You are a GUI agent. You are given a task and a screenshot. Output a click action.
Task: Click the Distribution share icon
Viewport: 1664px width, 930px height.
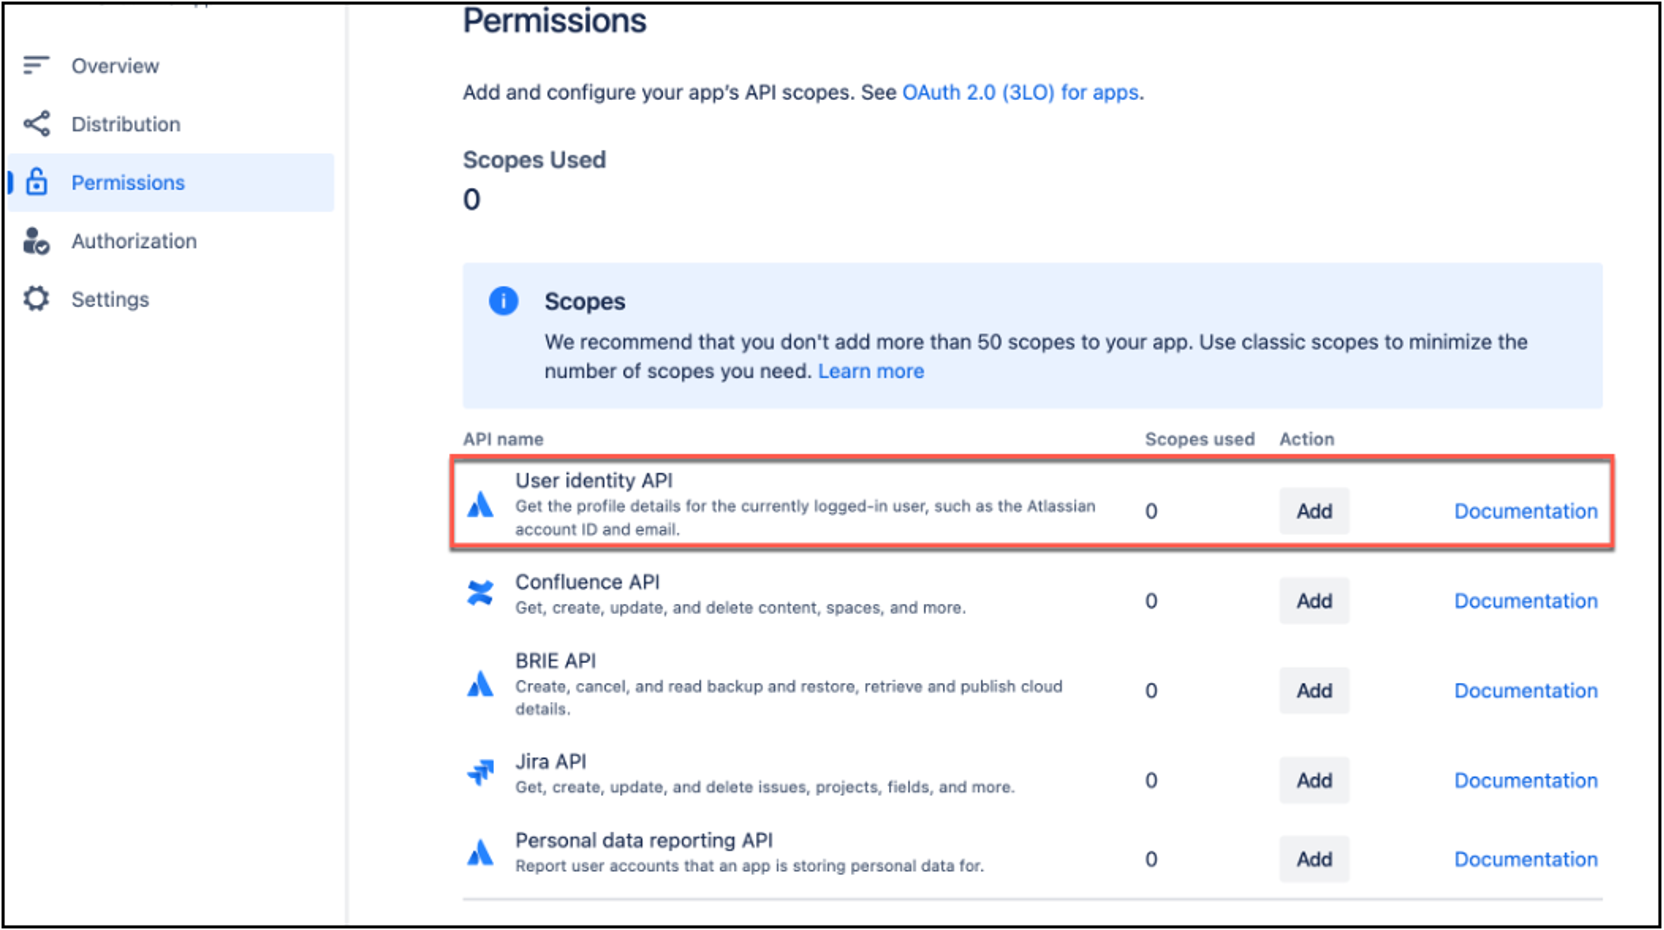[x=36, y=124]
